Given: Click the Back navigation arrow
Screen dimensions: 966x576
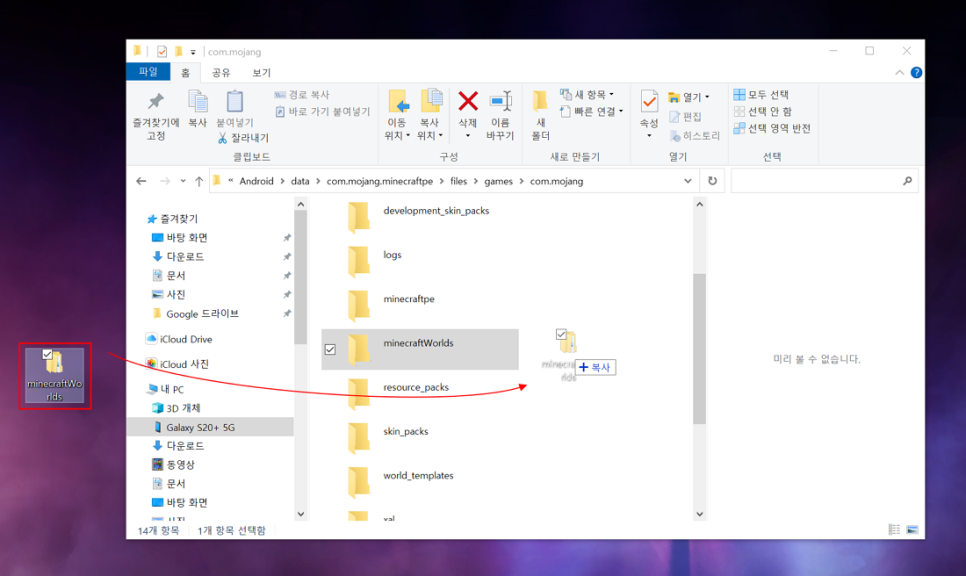Looking at the screenshot, I should 141,181.
